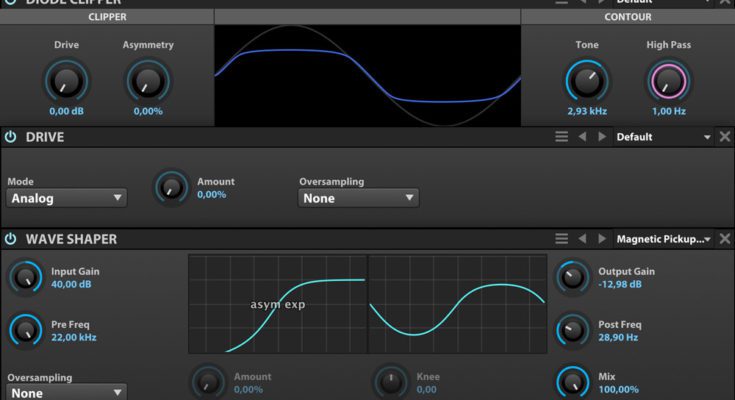
Task: Toggle the Wave Shaper power button
Action: (x=11, y=239)
